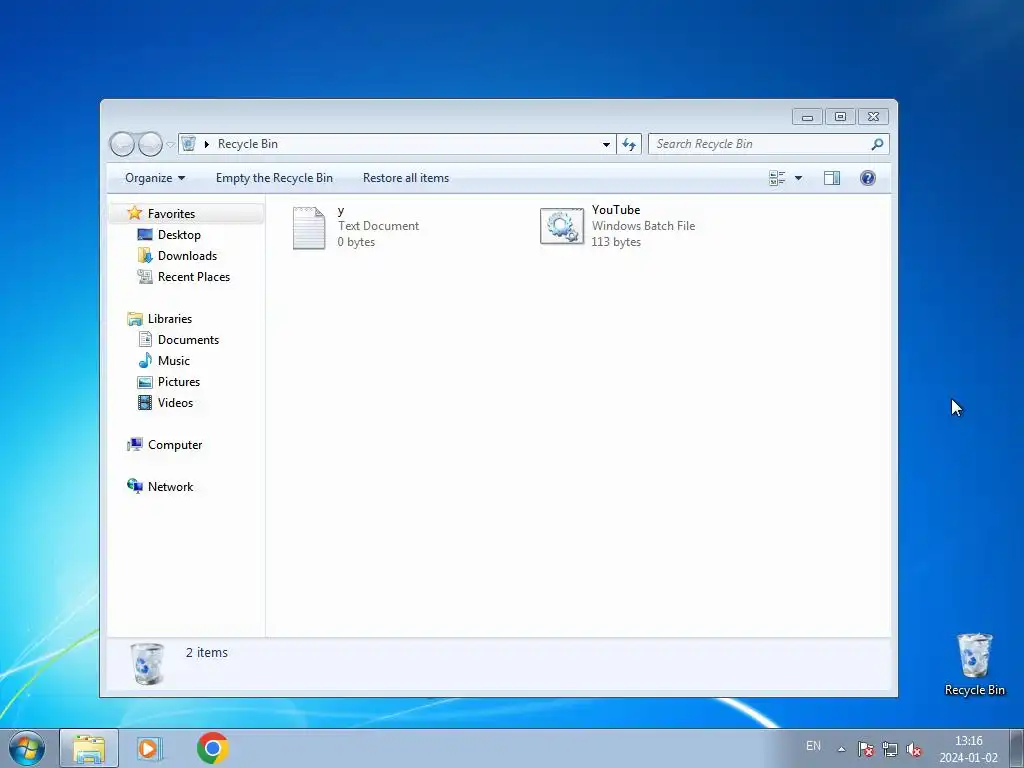Select Favorites in the navigation pane
This screenshot has height=768, width=1024.
[171, 214]
